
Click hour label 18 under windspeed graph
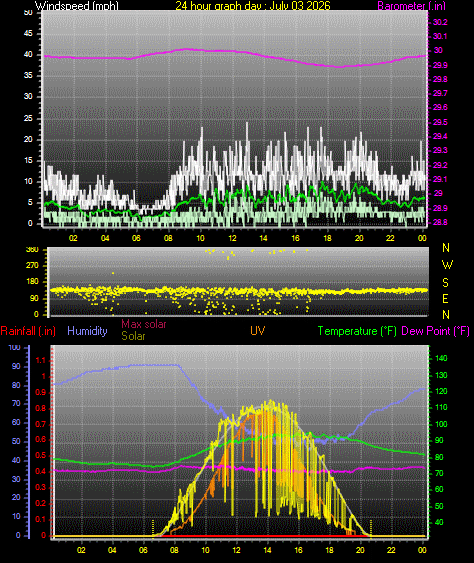coord(327,238)
